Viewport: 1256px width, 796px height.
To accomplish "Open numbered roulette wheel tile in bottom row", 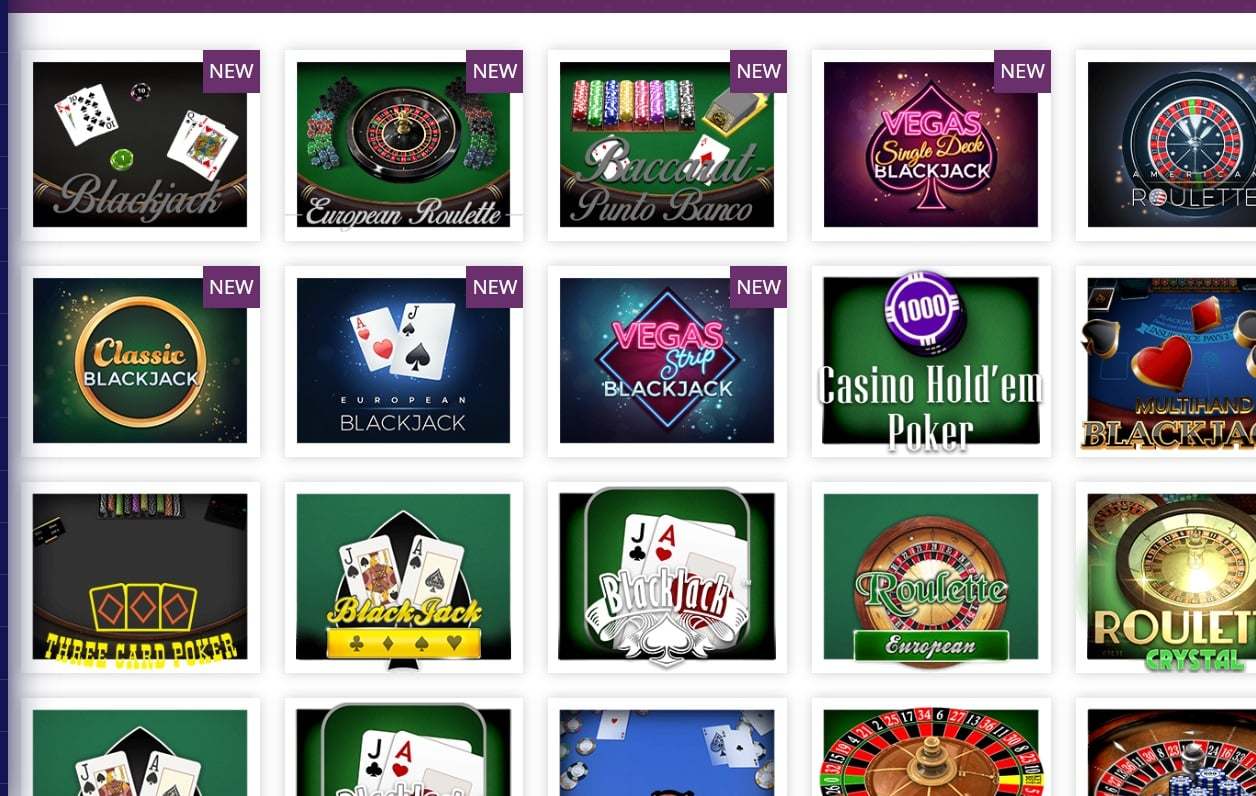I will (931, 752).
